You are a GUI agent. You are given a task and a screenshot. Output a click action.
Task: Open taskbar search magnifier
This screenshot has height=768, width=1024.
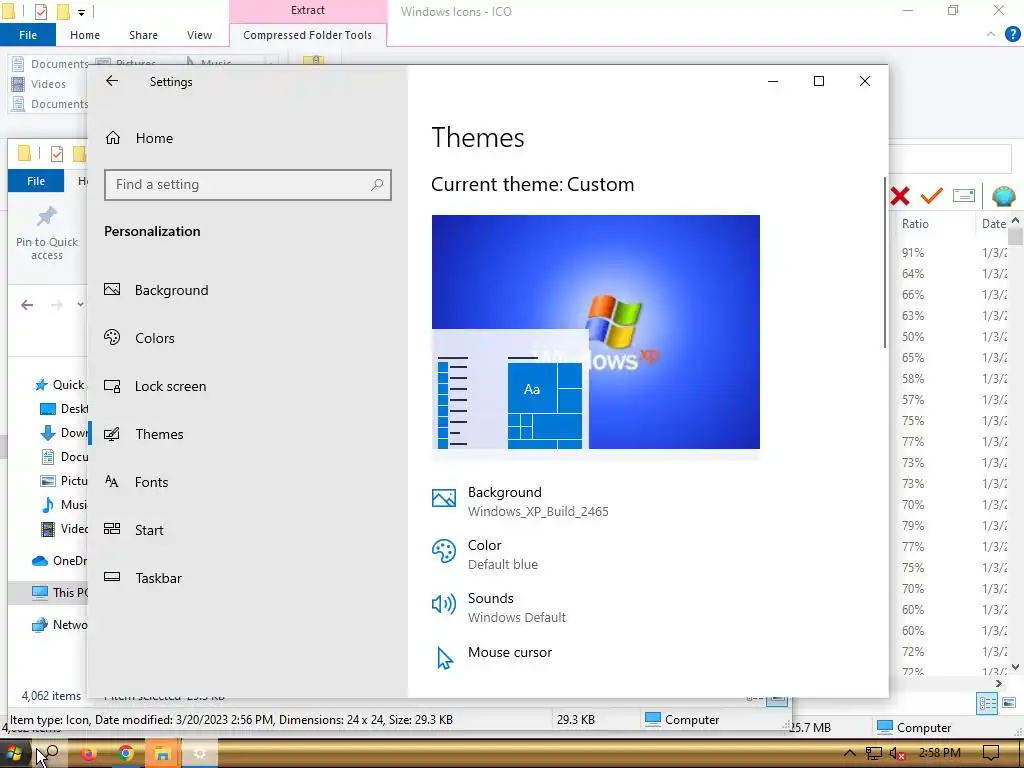(51, 754)
